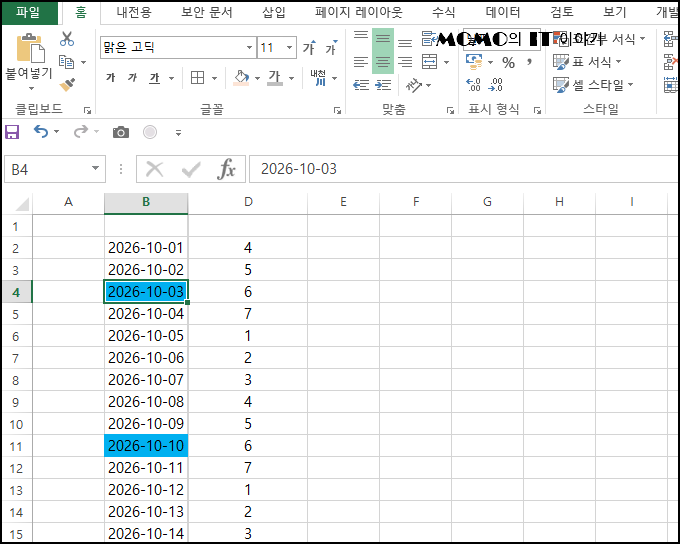Viewport: 680px width, 544px height.
Task: Click the Redo arrow
Action: point(81,131)
